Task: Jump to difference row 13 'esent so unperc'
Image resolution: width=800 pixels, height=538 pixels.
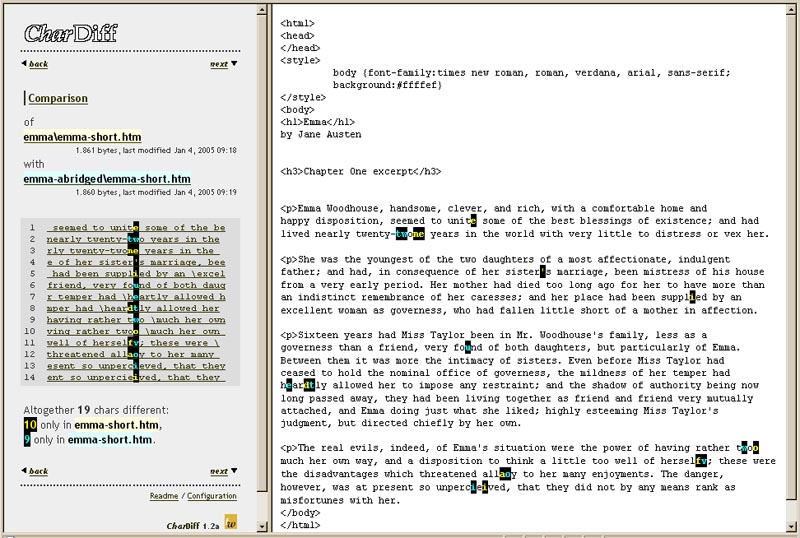Action: (x=136, y=366)
